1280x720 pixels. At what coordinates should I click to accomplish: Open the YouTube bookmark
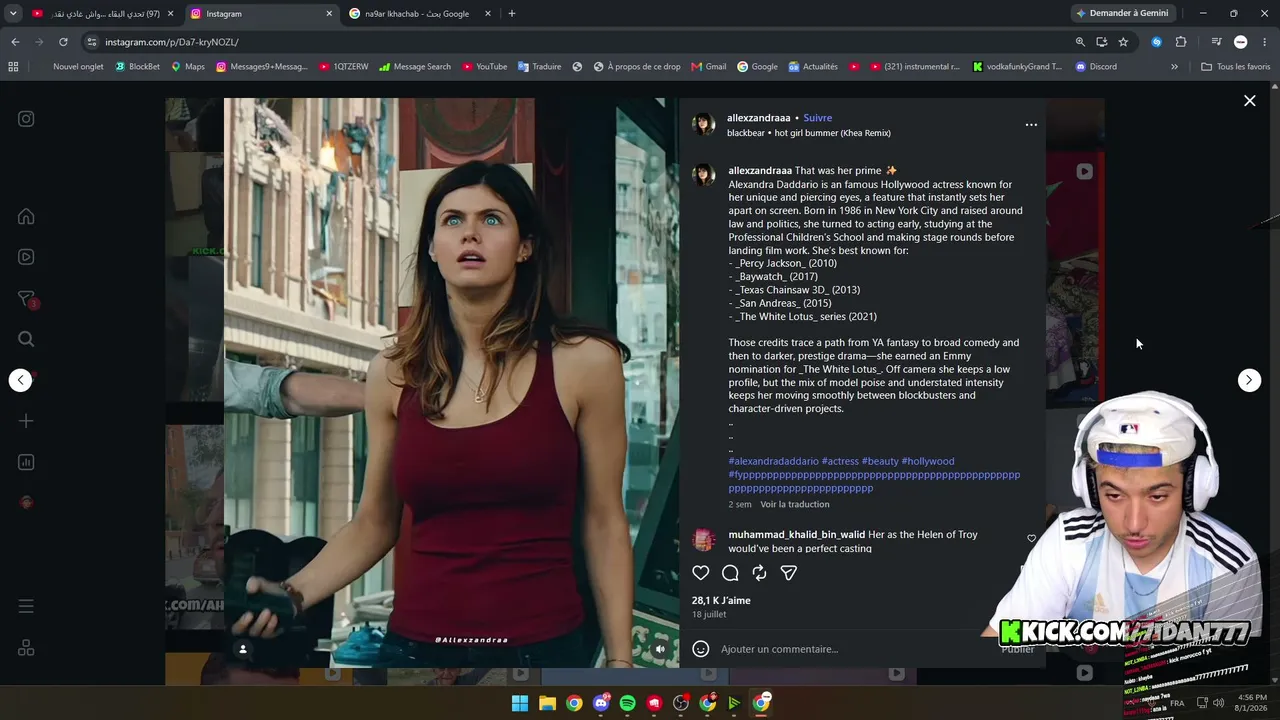tap(485, 67)
